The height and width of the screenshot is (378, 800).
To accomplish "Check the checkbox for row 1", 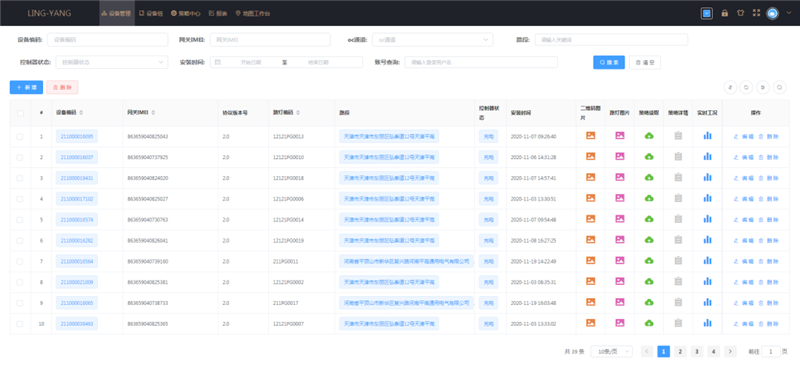I will coord(20,137).
